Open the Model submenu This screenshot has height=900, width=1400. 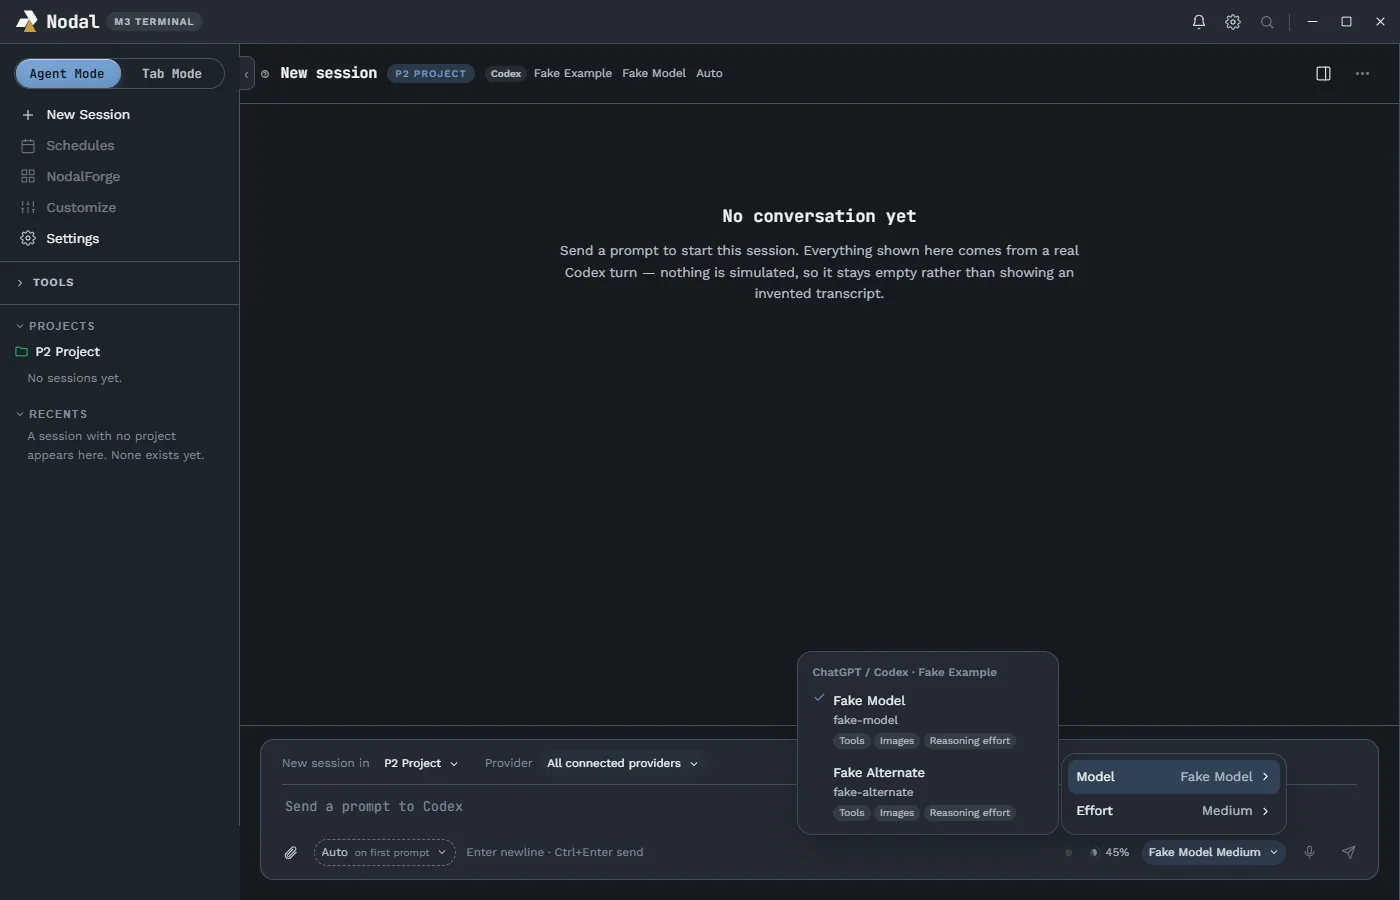1173,777
